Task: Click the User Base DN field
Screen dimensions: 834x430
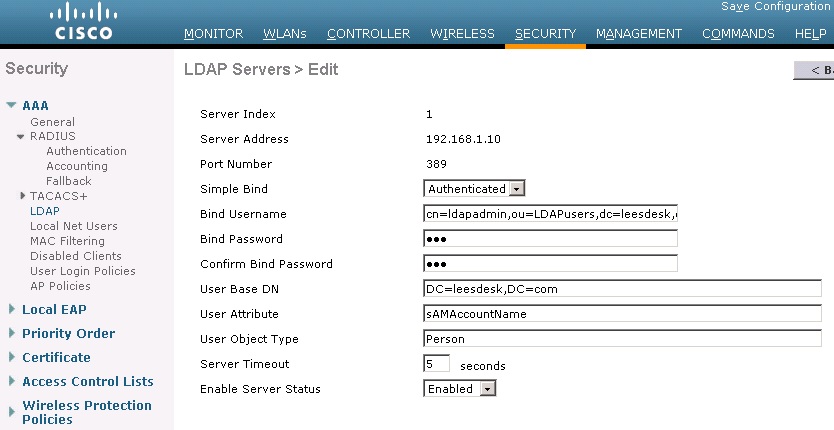Action: (622, 288)
